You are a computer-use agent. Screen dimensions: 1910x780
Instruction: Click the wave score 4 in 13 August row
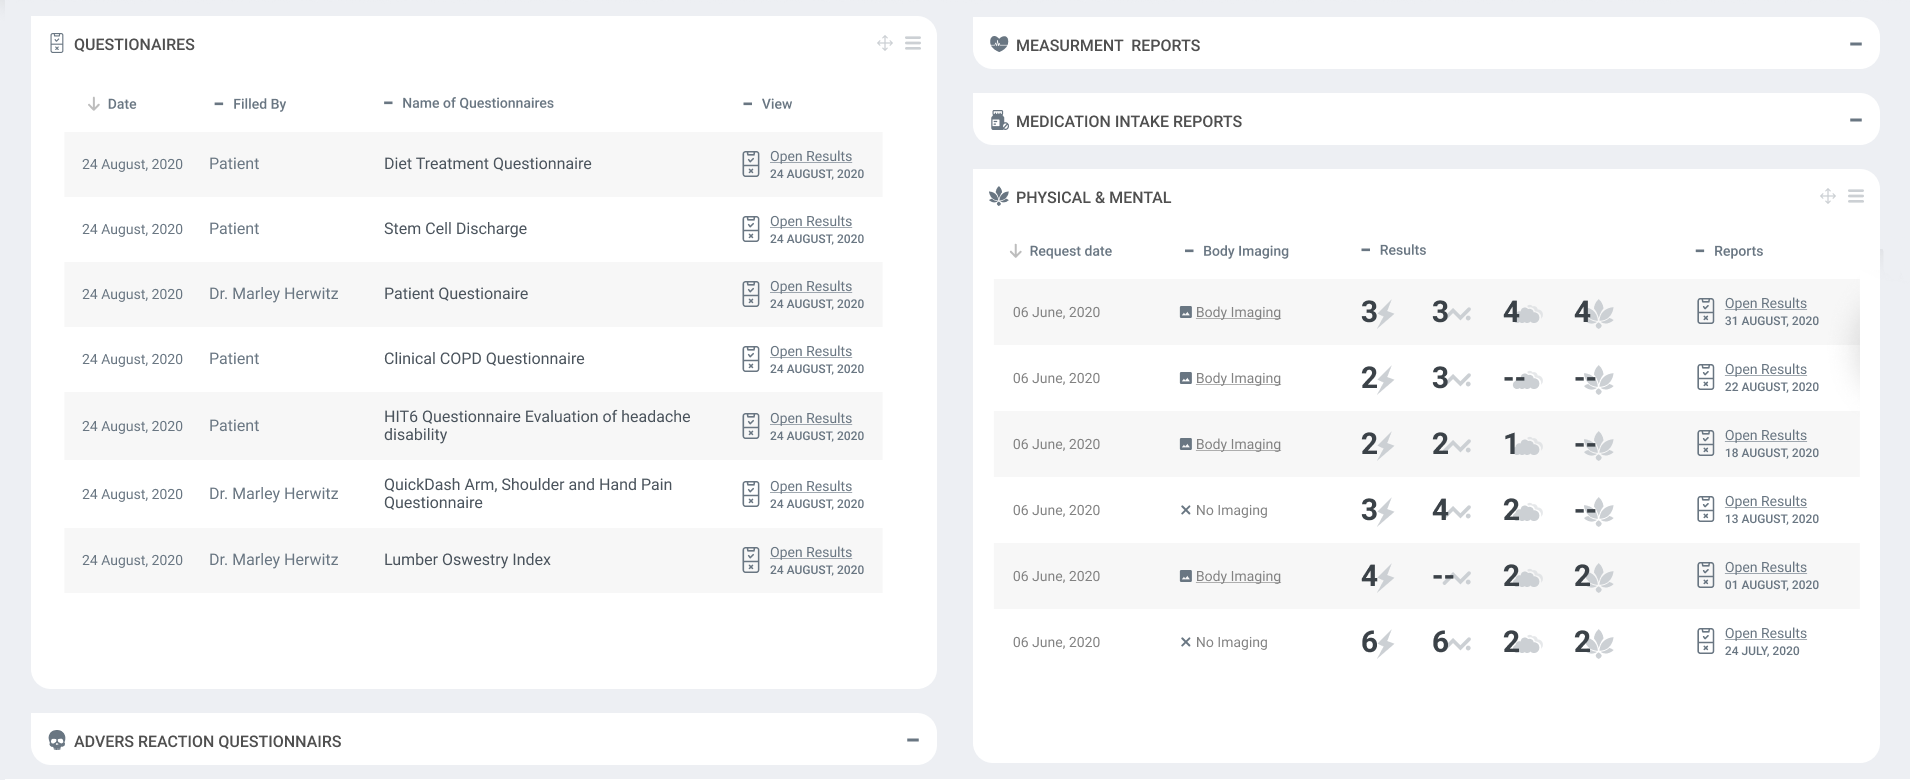coord(1451,510)
